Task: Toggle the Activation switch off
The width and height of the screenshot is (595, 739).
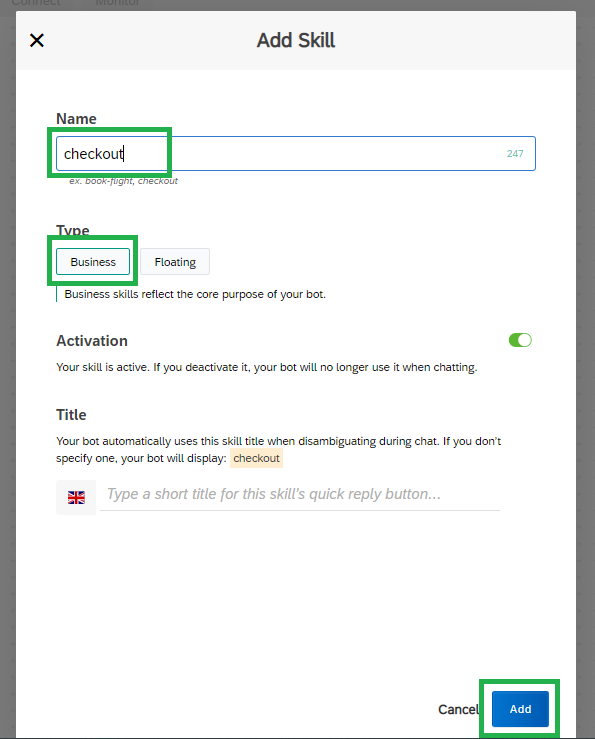Action: point(520,340)
